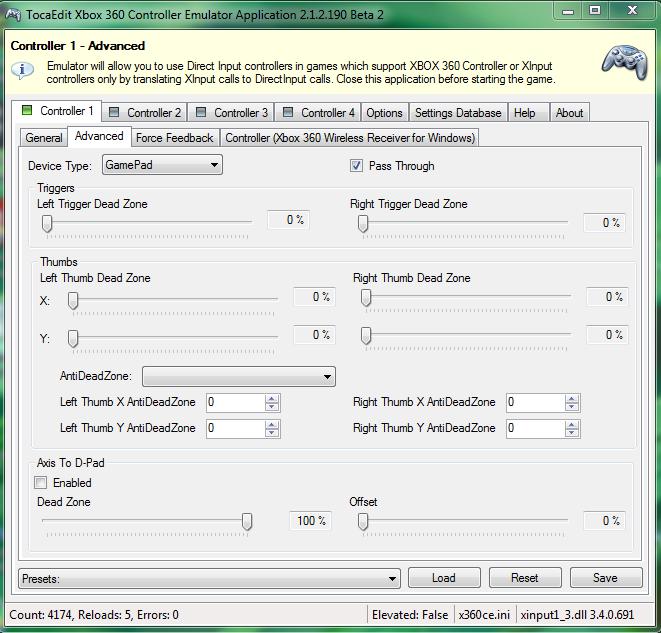
Task: Decrease Left Thumb X AntiDeadZone with down arrow
Action: tap(272, 407)
